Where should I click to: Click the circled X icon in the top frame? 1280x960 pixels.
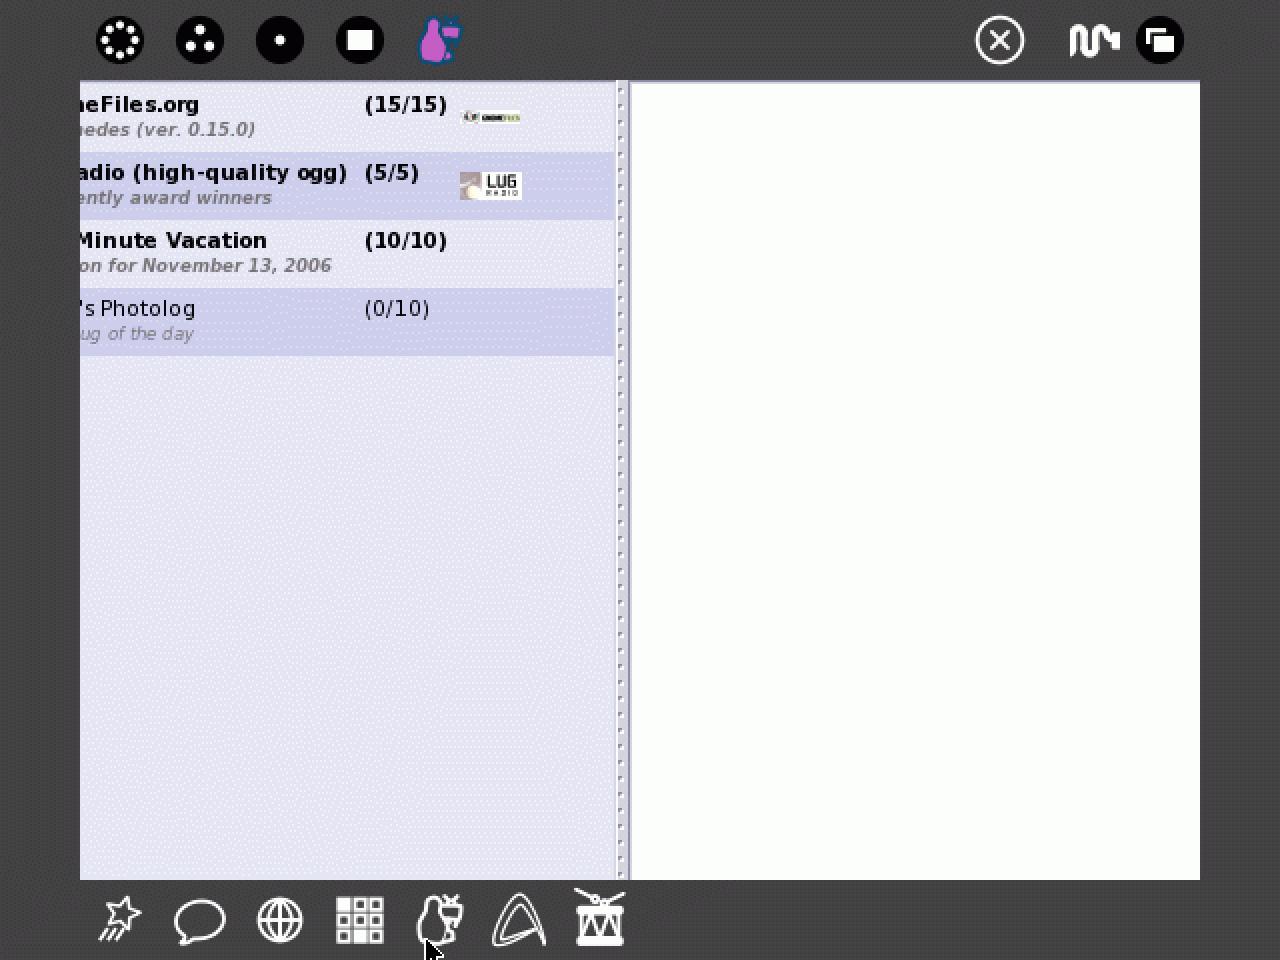(x=1000, y=40)
